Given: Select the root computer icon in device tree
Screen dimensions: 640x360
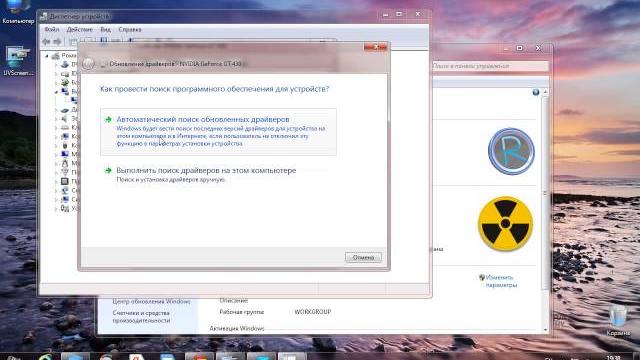Looking at the screenshot, I should coord(56,56).
